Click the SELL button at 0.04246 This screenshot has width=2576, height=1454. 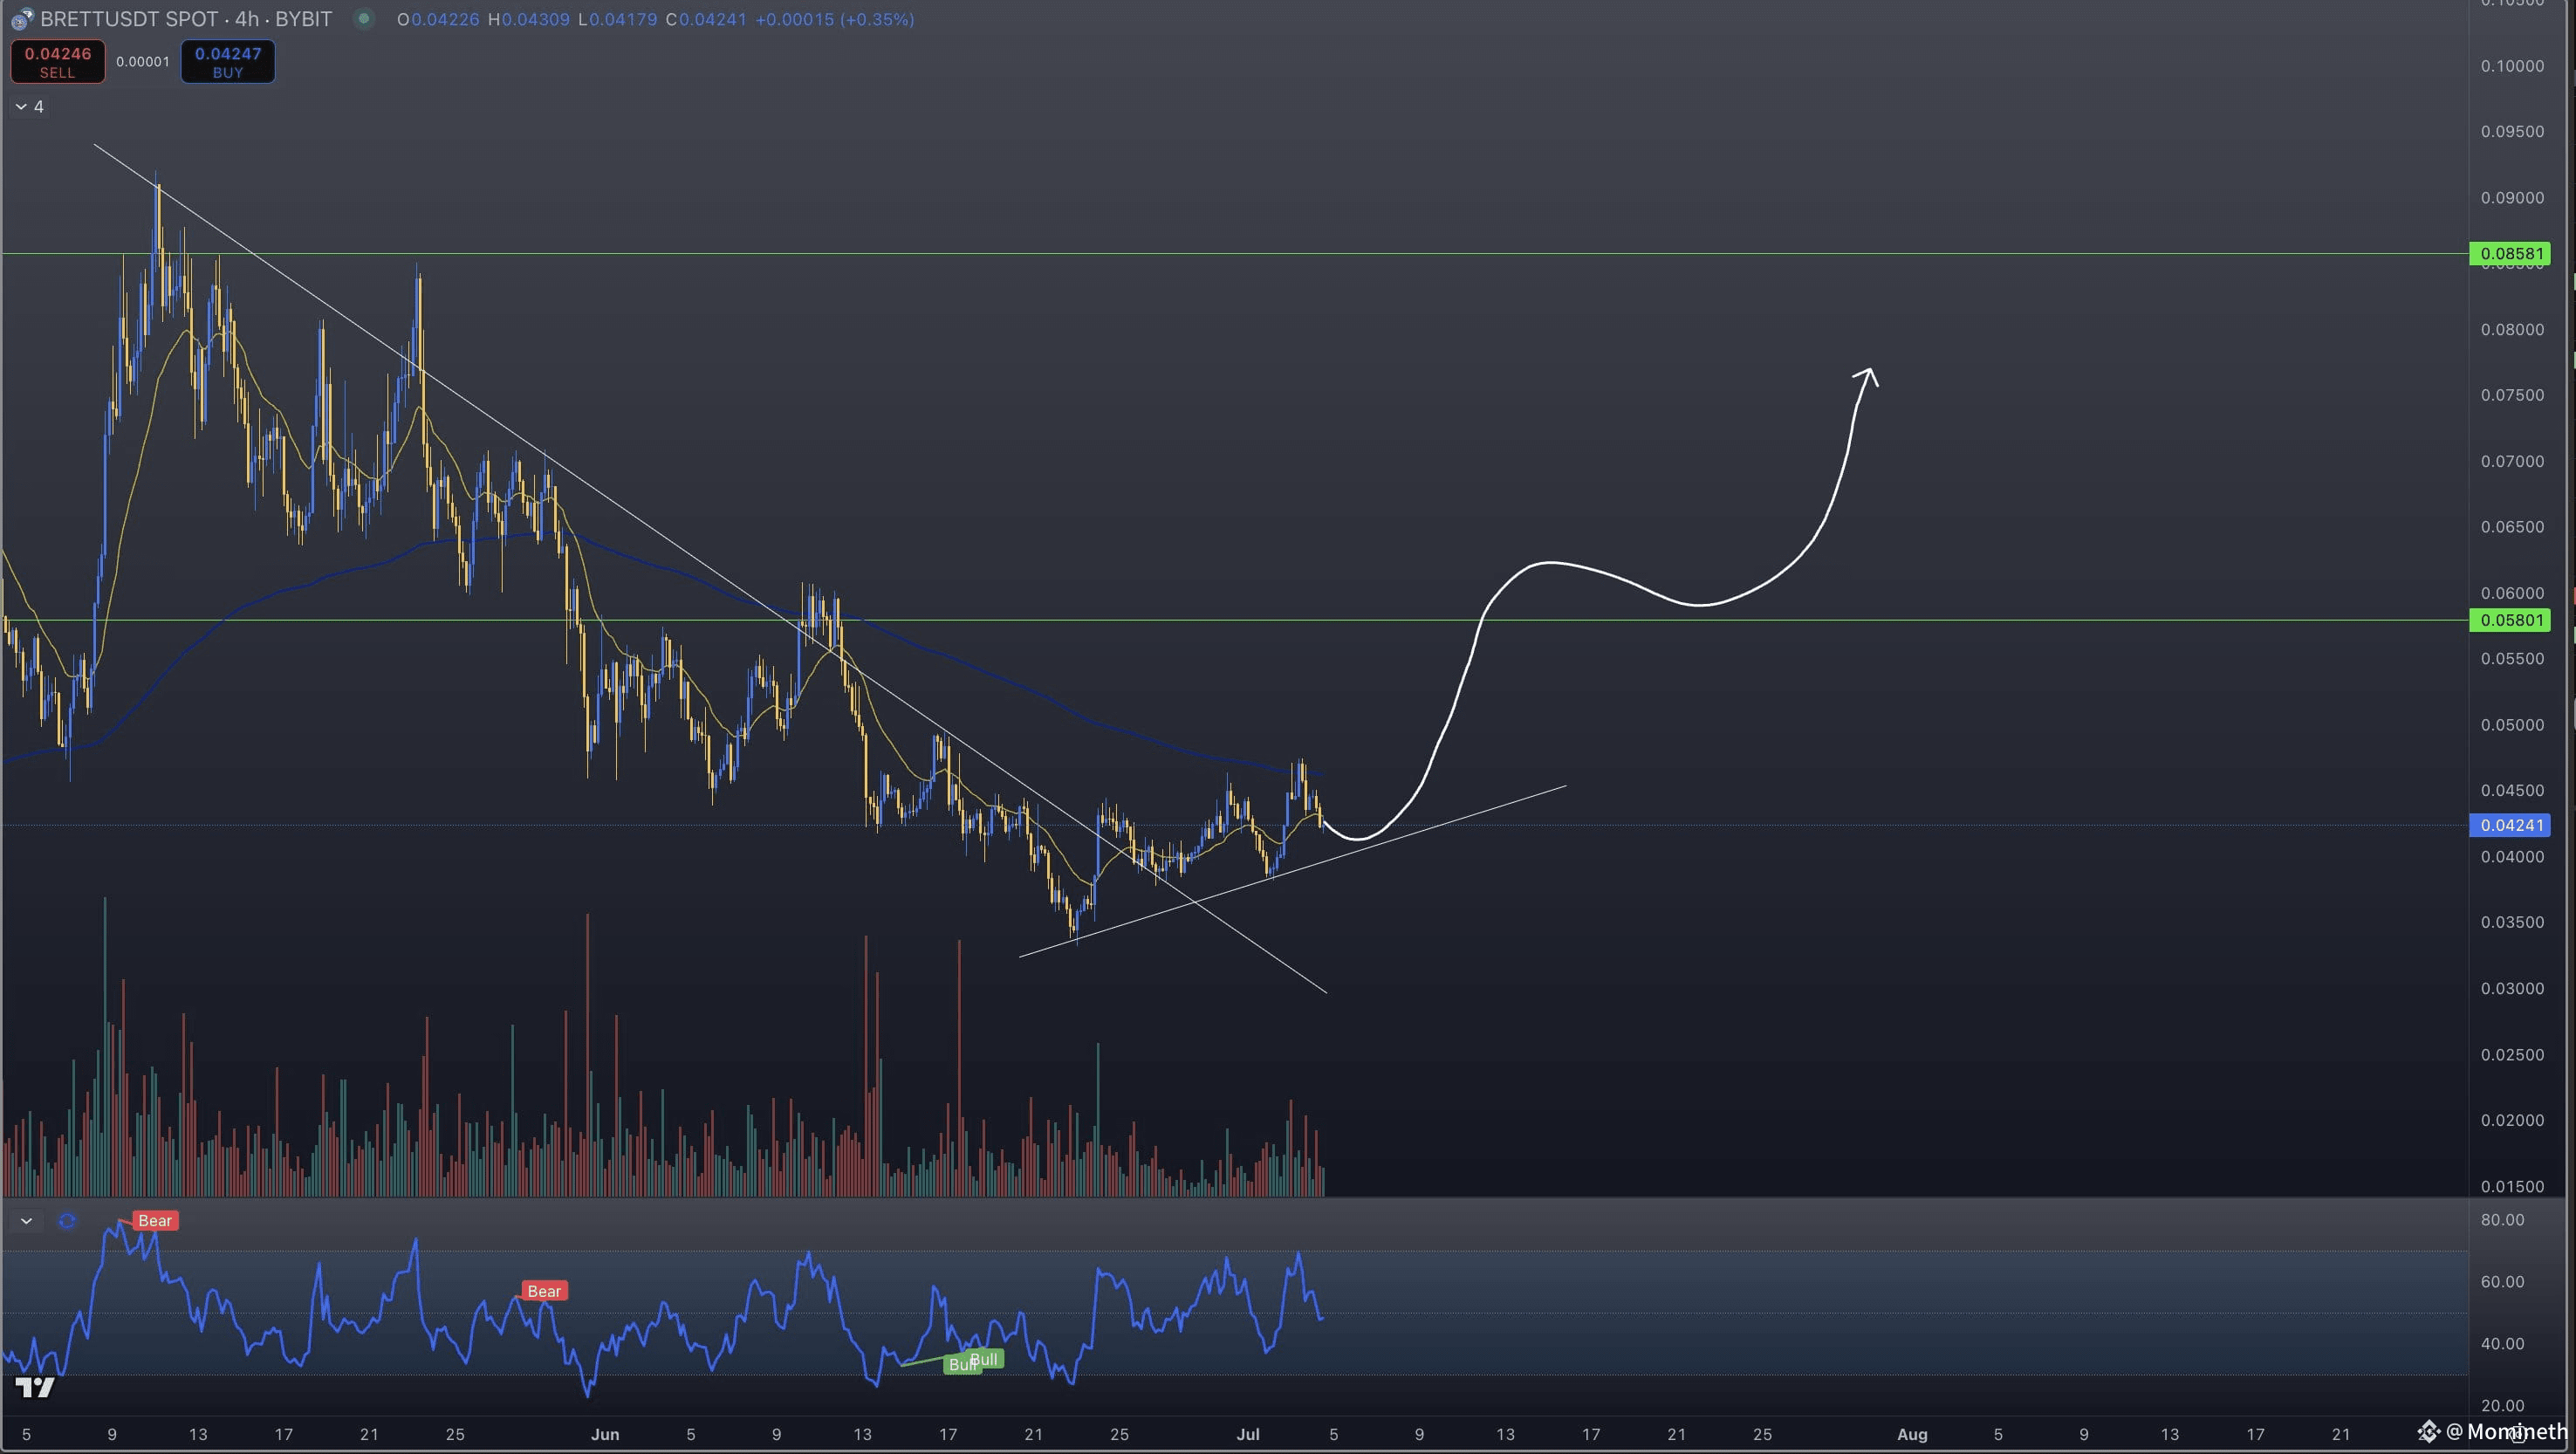[x=57, y=61]
